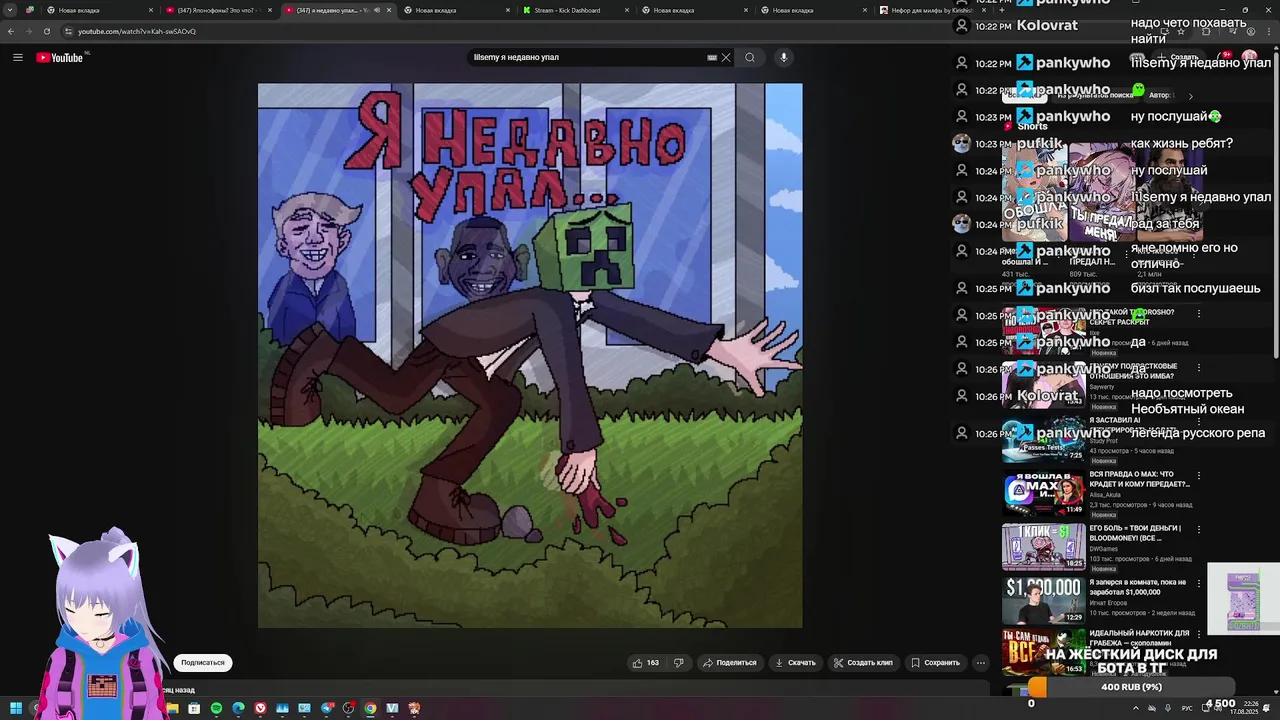The image size is (1280, 720).
Task: Close the Stream - Kick Dashboard tab
Action: tap(627, 10)
